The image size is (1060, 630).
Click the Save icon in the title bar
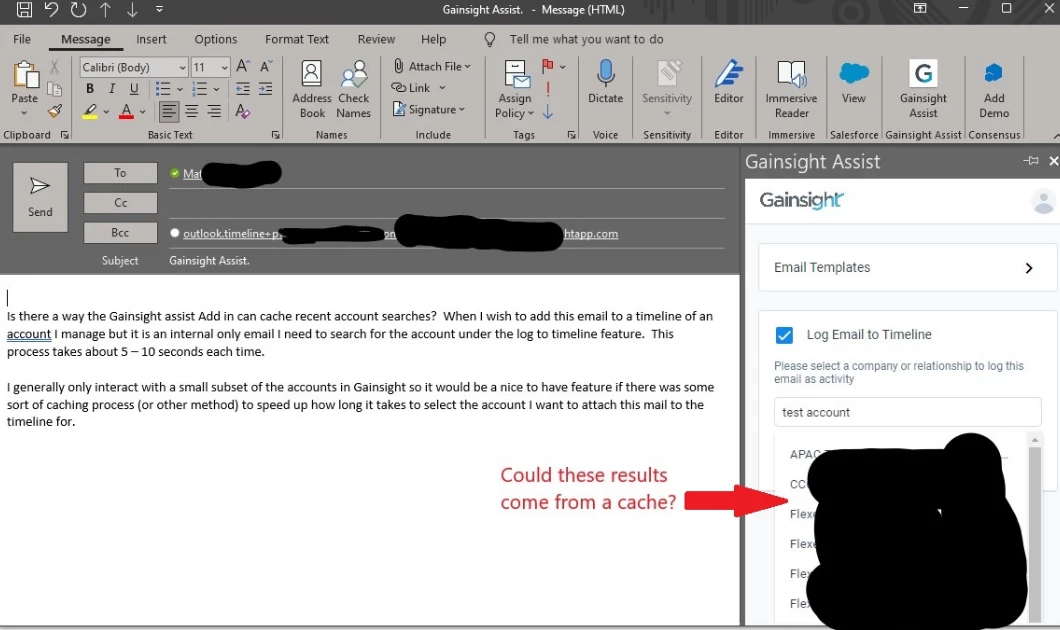pyautogui.click(x=24, y=9)
